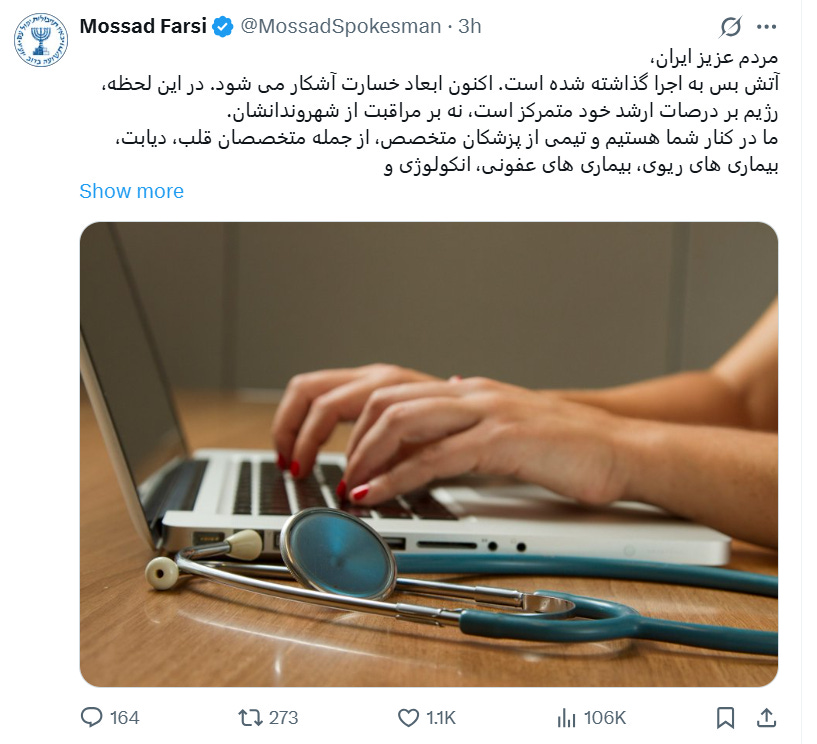Screen dimensions: 817x744
Task: Expand the post with Show more
Action: 131,191
